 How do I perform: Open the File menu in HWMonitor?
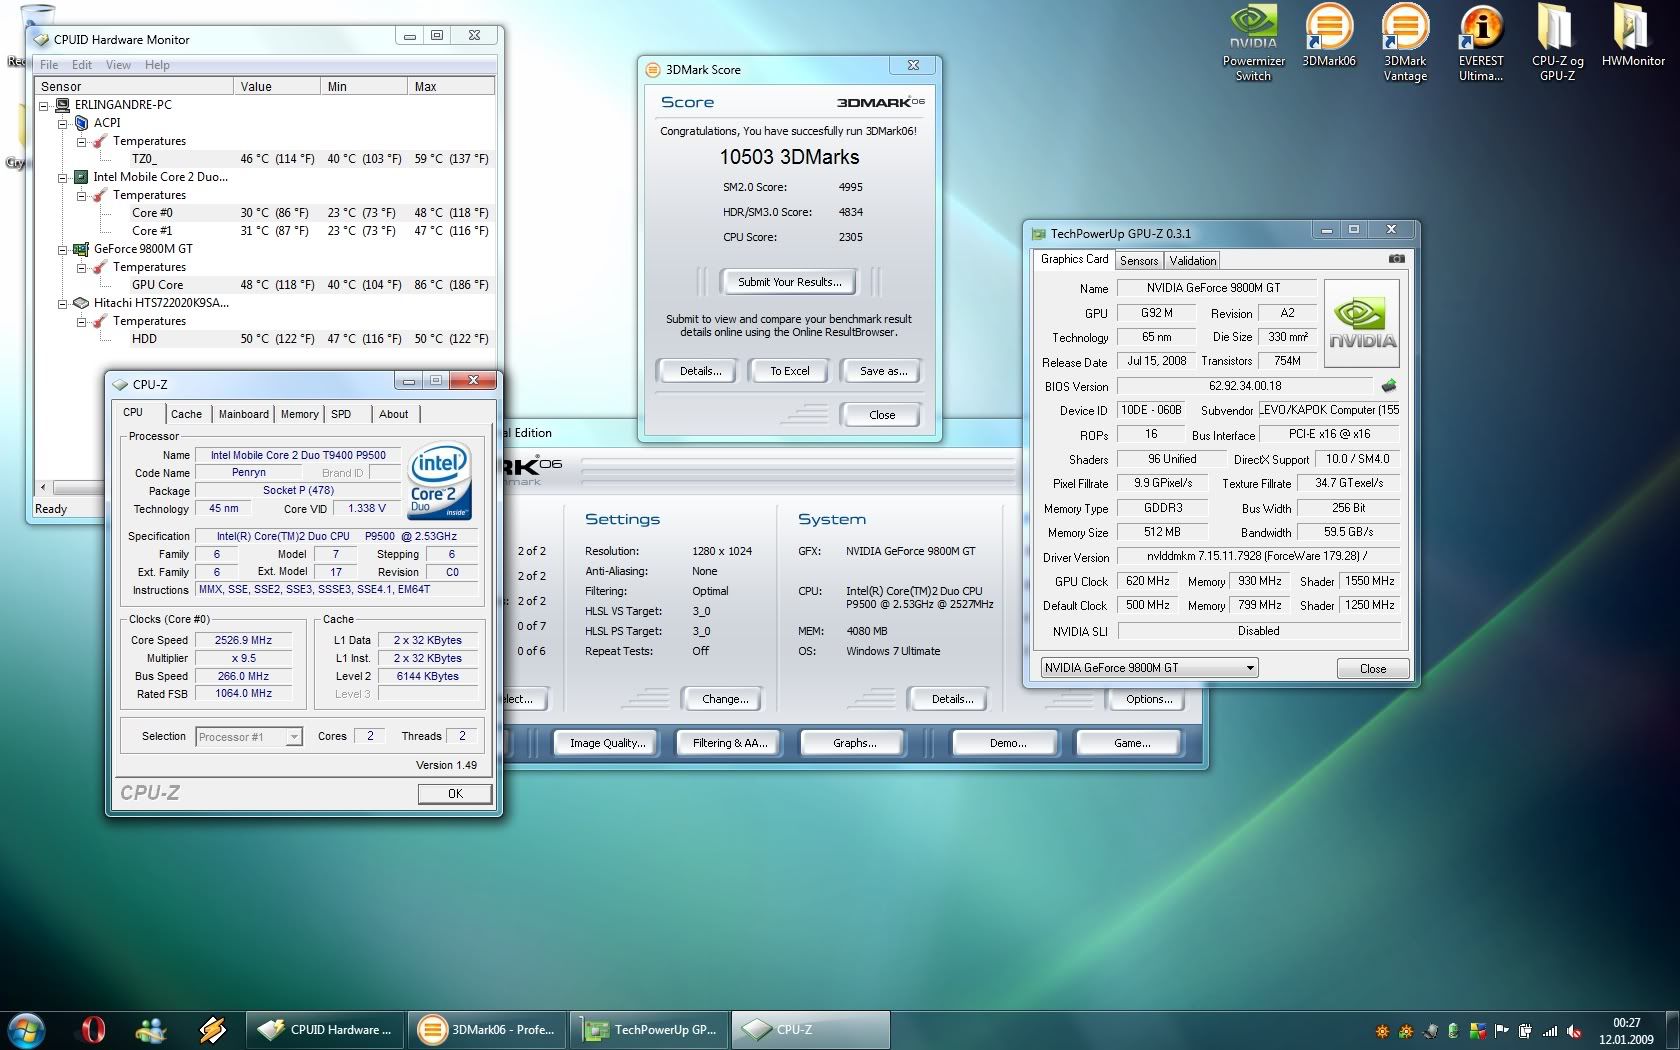[49, 65]
